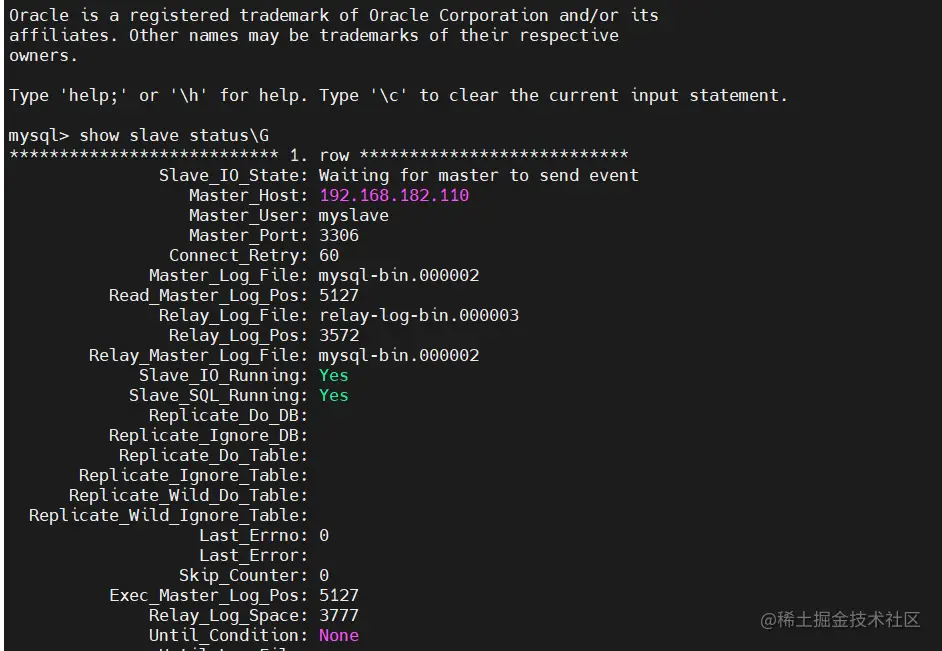Click the Exec_Master_Log_Pos value 5127
The image size is (942, 651).
coord(339,595)
